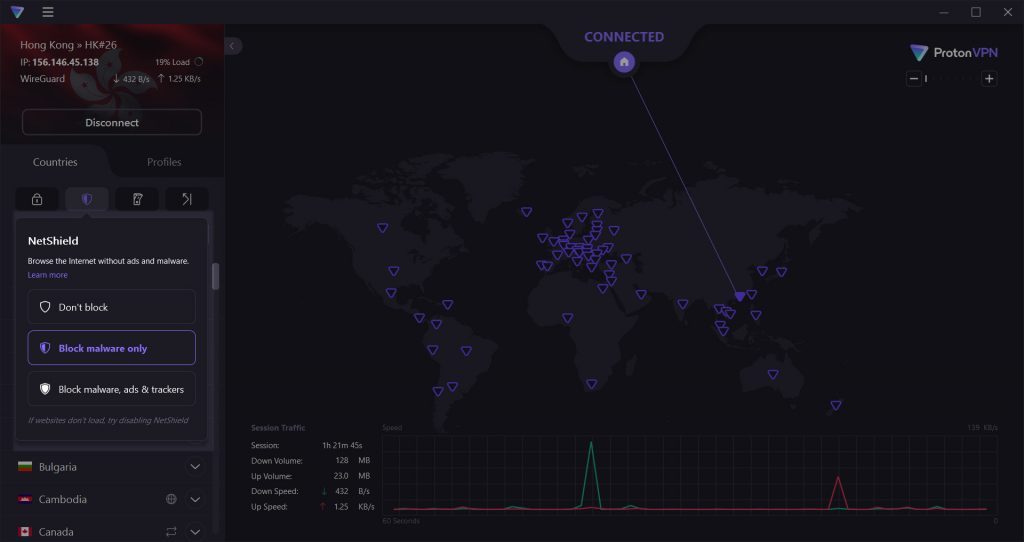Image resolution: width=1024 pixels, height=542 pixels.
Task: Select Block malware only option
Action: [112, 348]
